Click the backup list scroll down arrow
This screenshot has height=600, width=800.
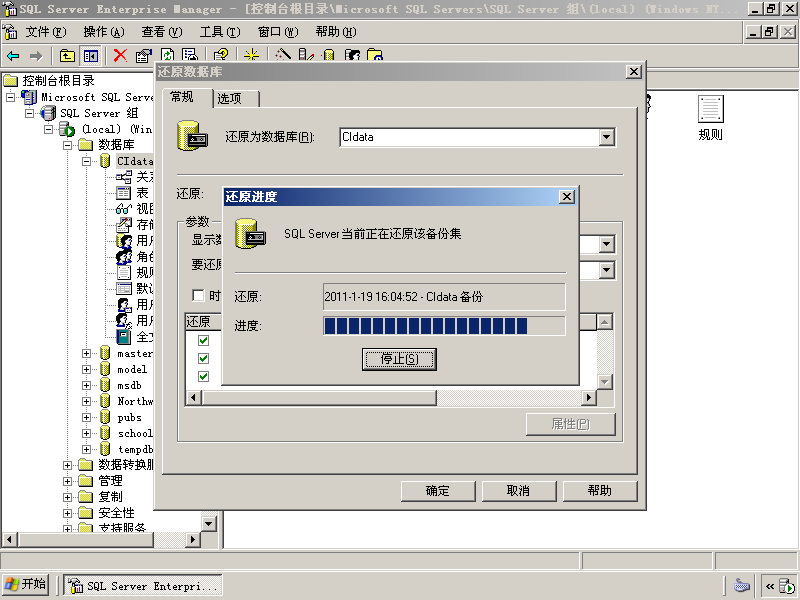pyautogui.click(x=605, y=381)
